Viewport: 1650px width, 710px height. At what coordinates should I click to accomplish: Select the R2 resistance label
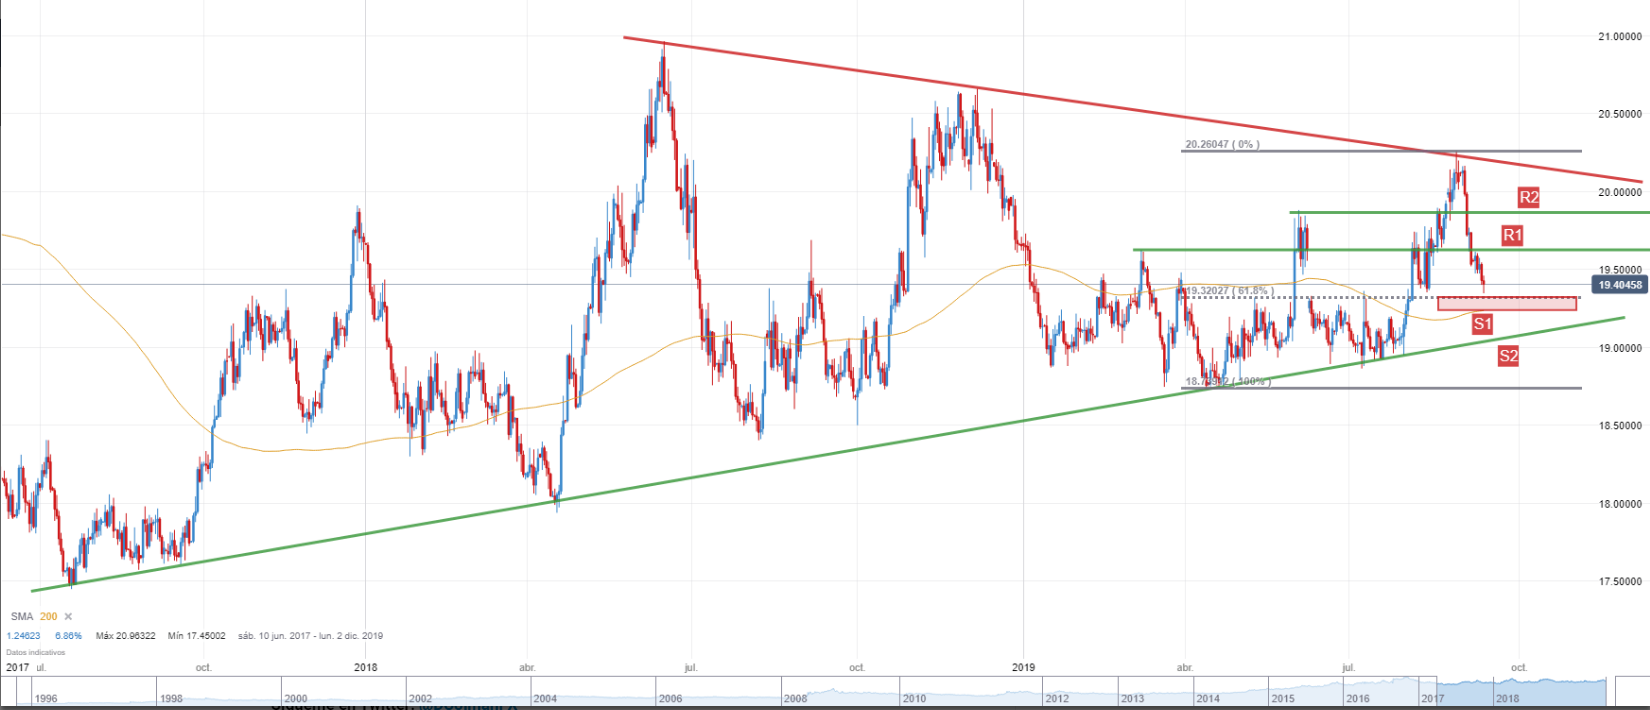pyautogui.click(x=1528, y=197)
